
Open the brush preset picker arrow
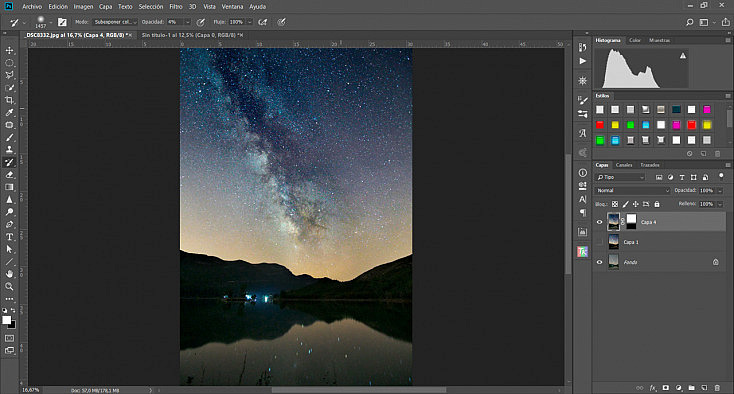(x=51, y=22)
